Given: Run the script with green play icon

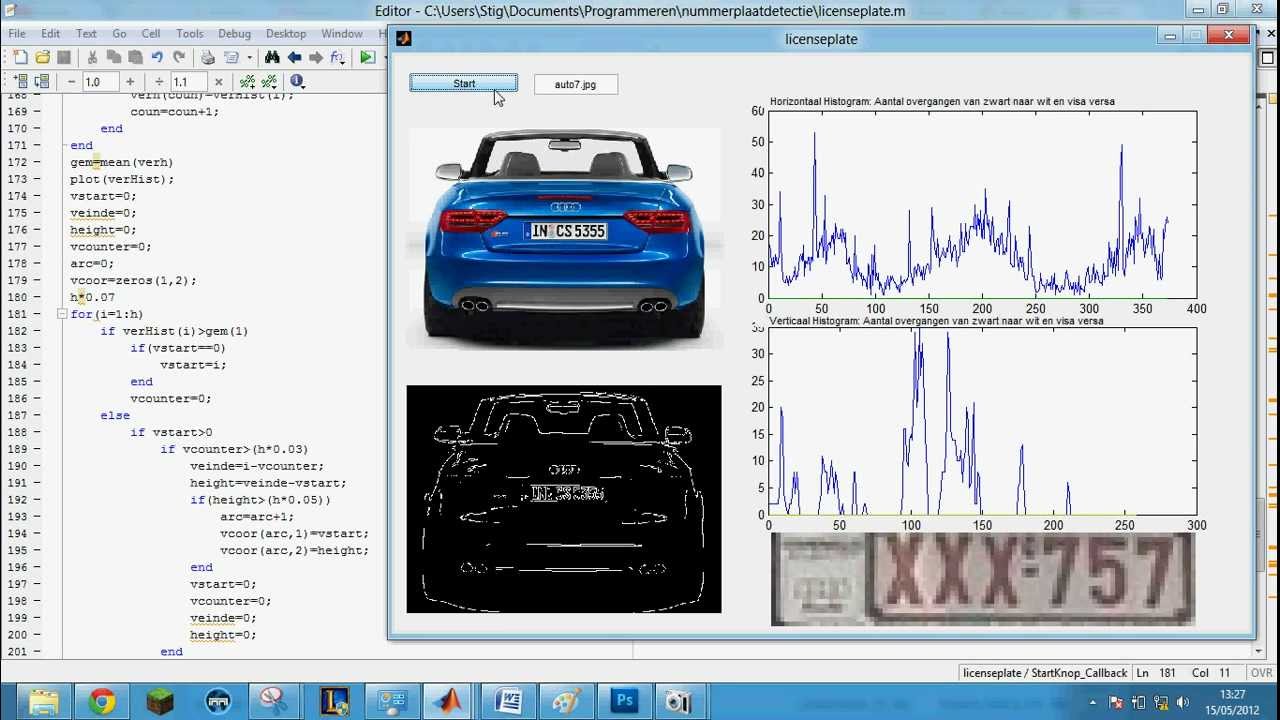Looking at the screenshot, I should point(367,58).
